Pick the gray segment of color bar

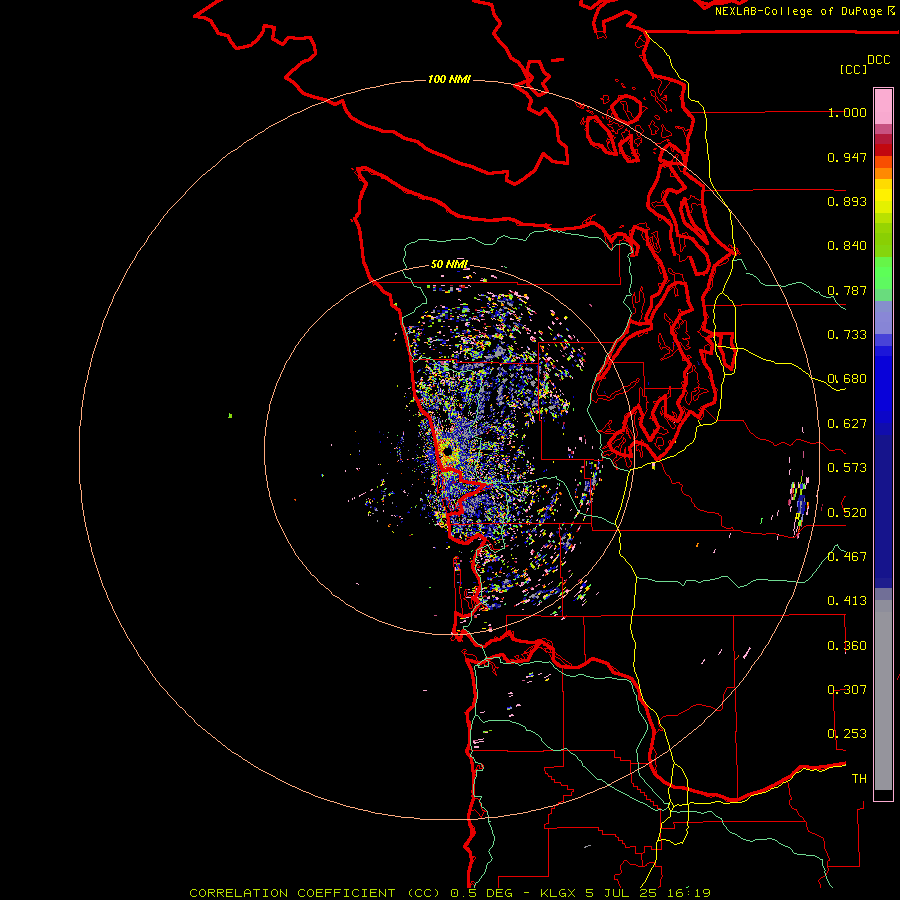[x=883, y=695]
